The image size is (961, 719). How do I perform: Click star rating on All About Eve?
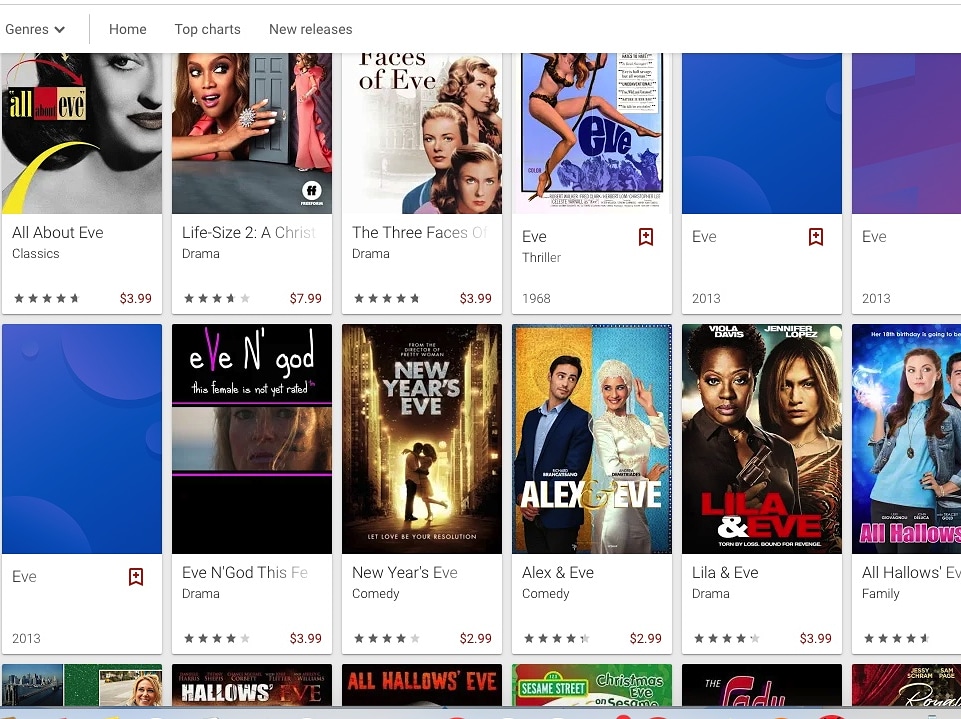[x=46, y=298]
